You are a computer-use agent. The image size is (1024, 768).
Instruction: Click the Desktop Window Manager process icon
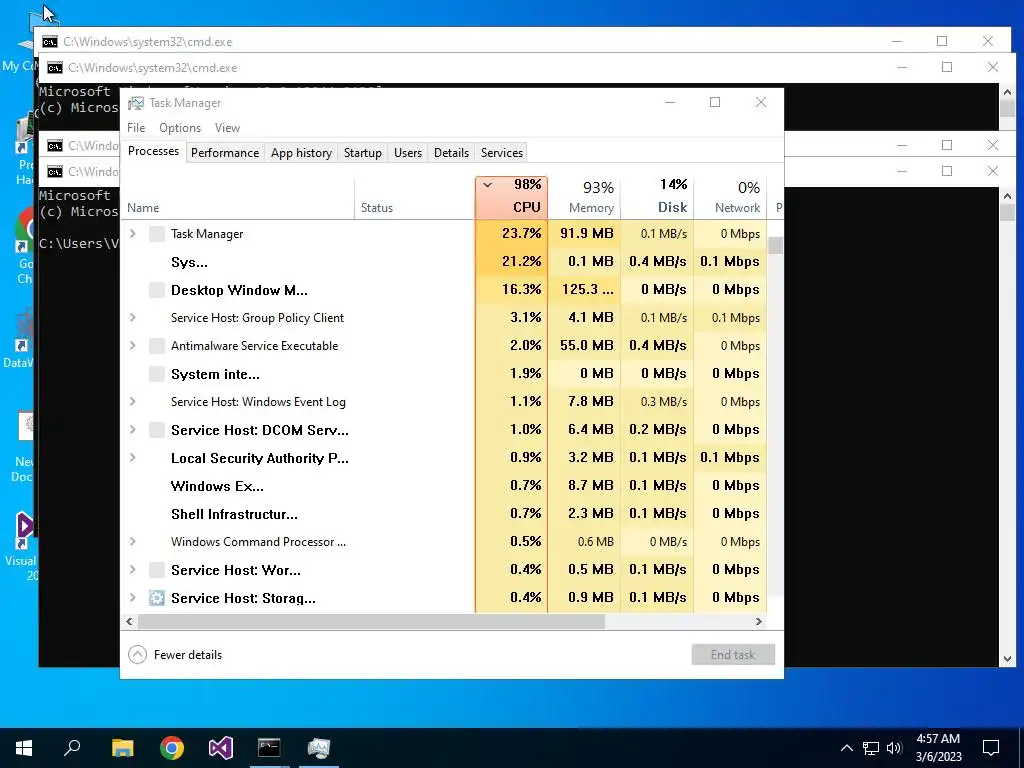(x=157, y=290)
